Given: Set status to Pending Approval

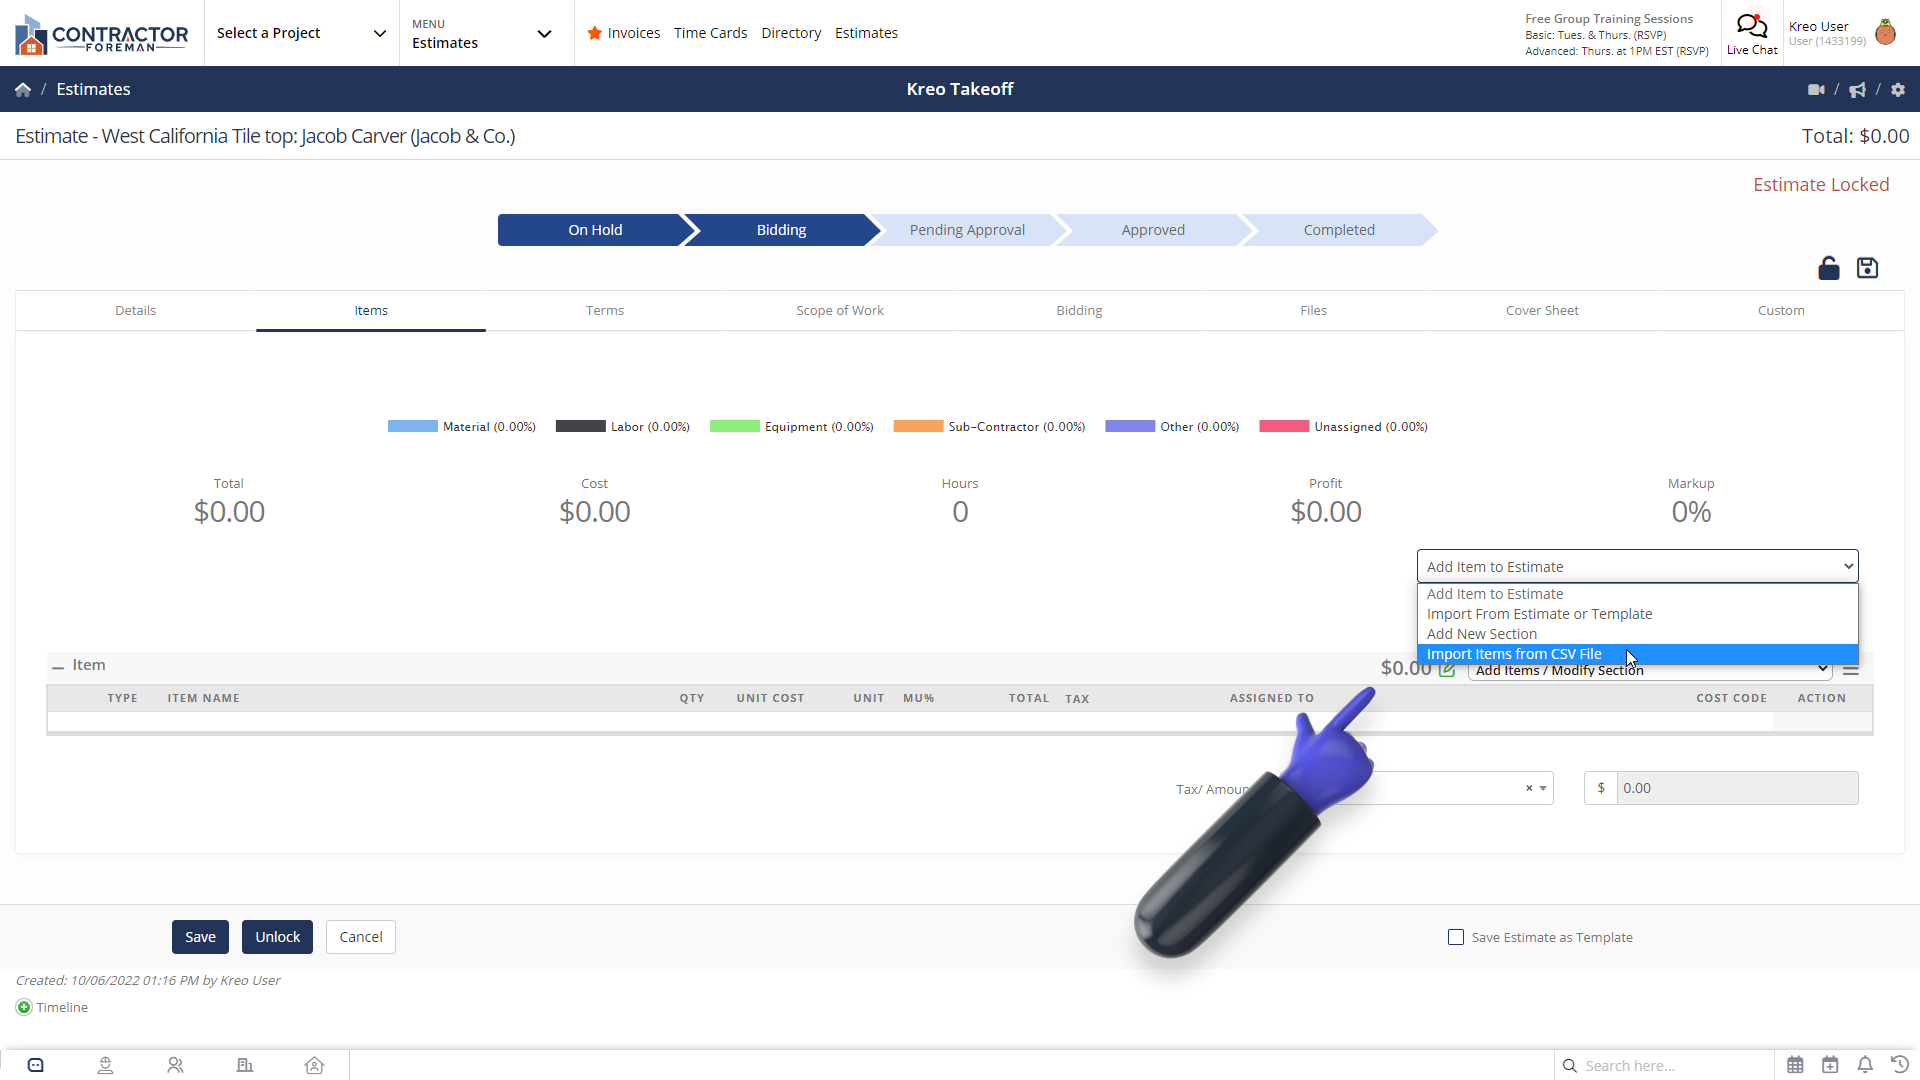Looking at the screenshot, I should tap(966, 230).
